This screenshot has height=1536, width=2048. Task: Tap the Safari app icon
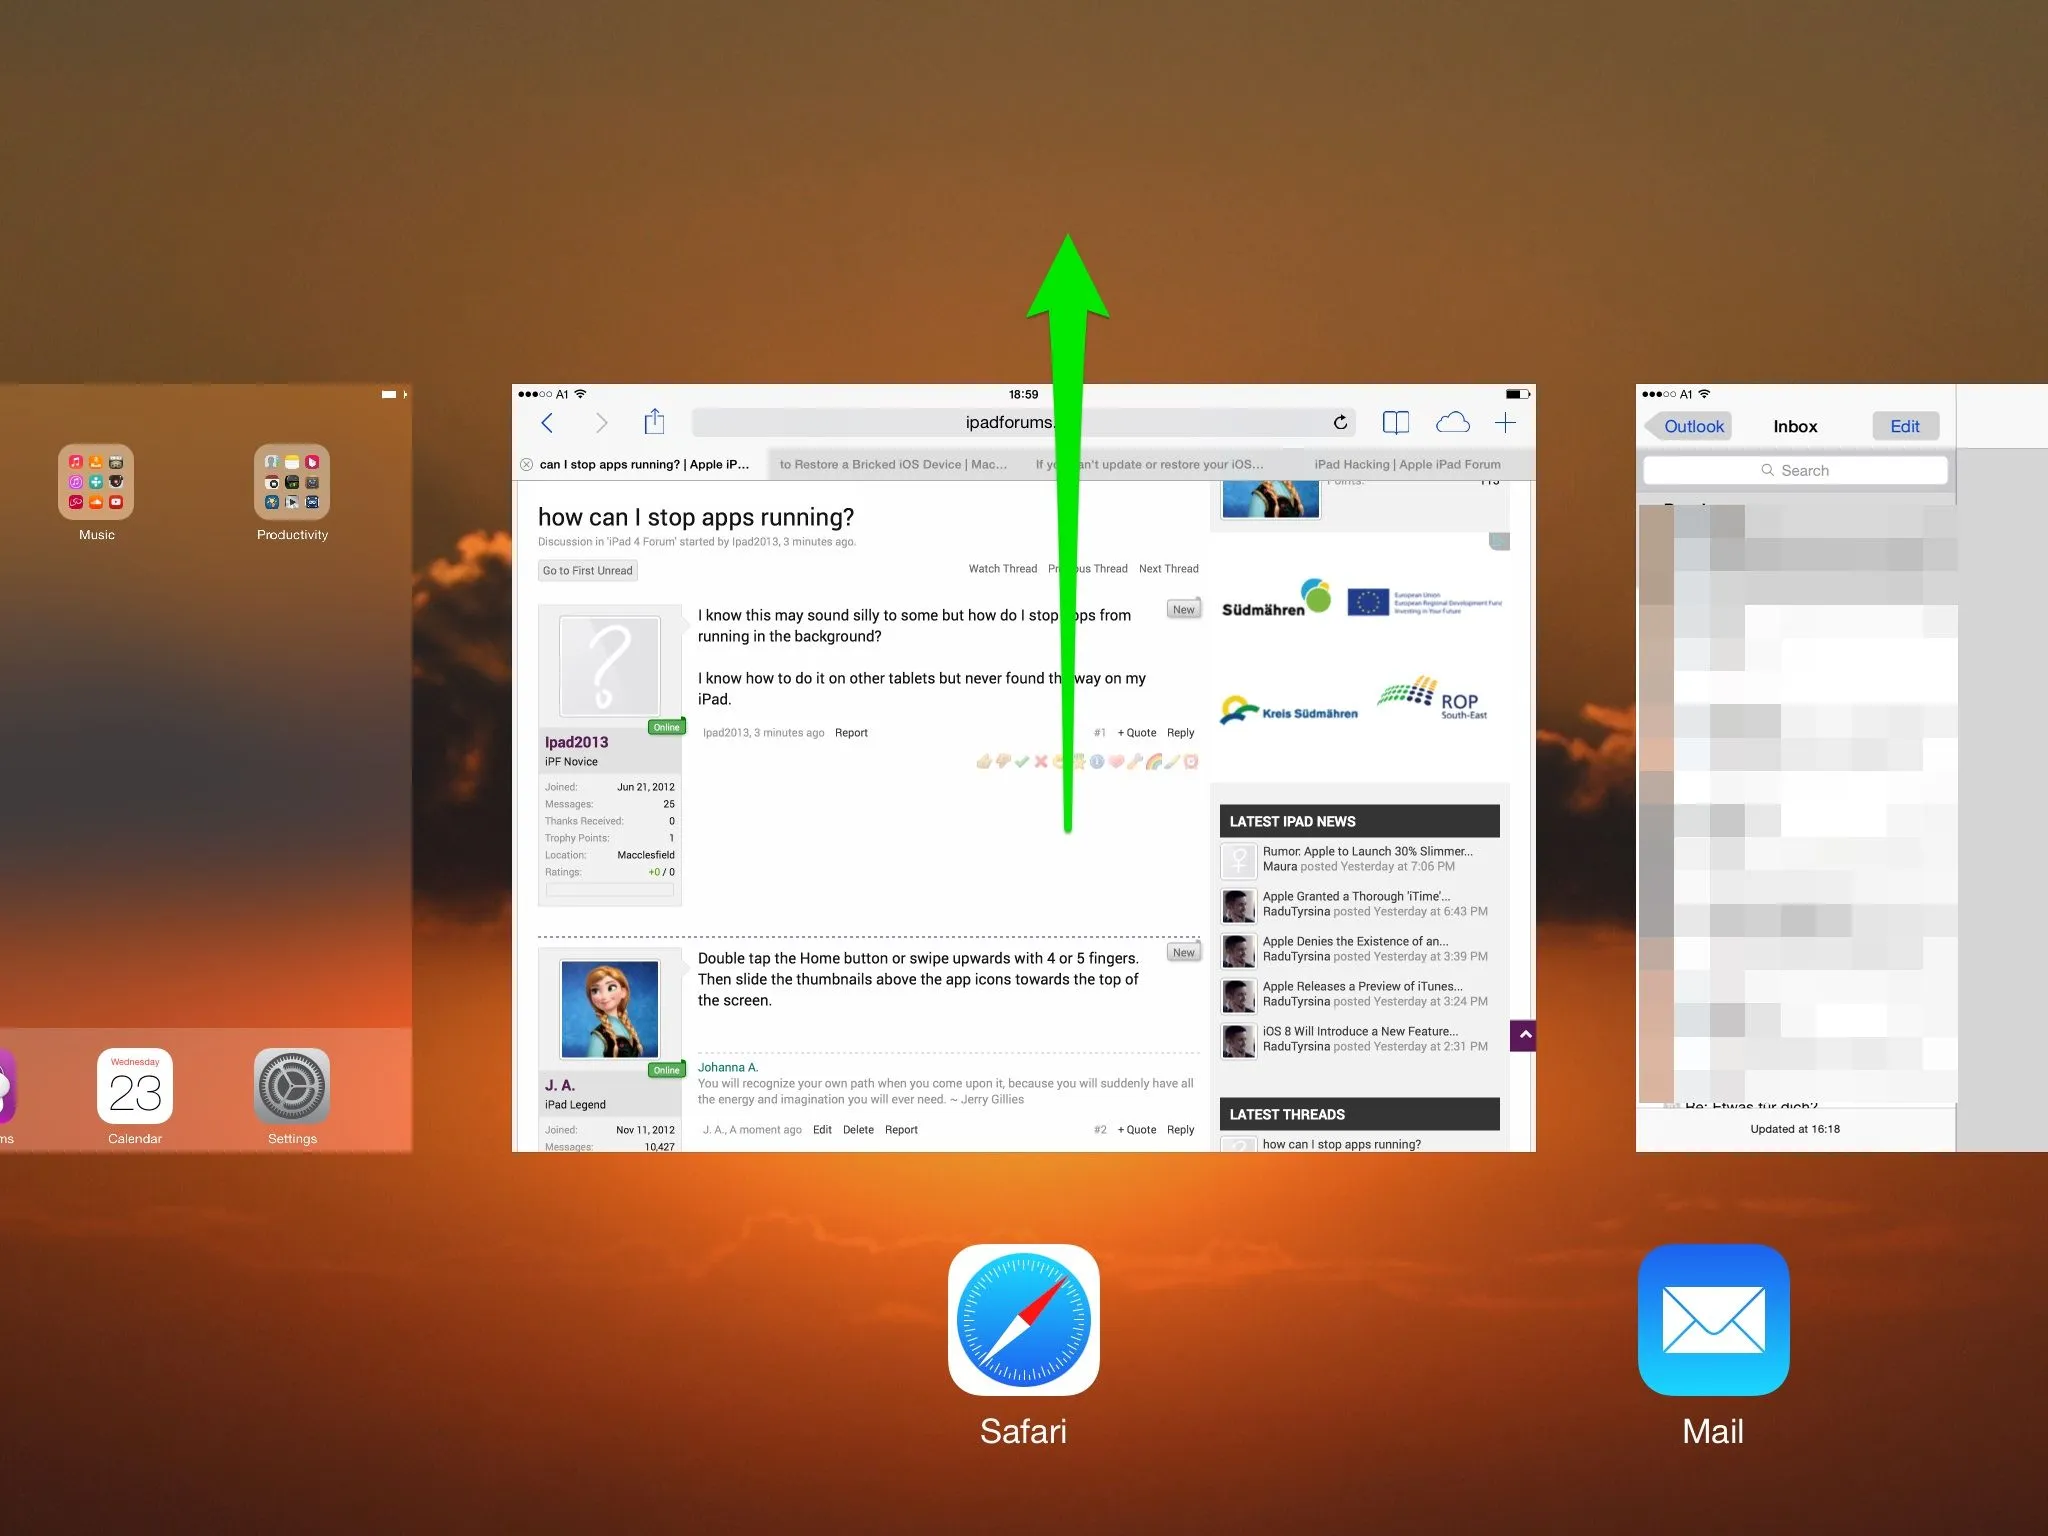(x=1023, y=1319)
